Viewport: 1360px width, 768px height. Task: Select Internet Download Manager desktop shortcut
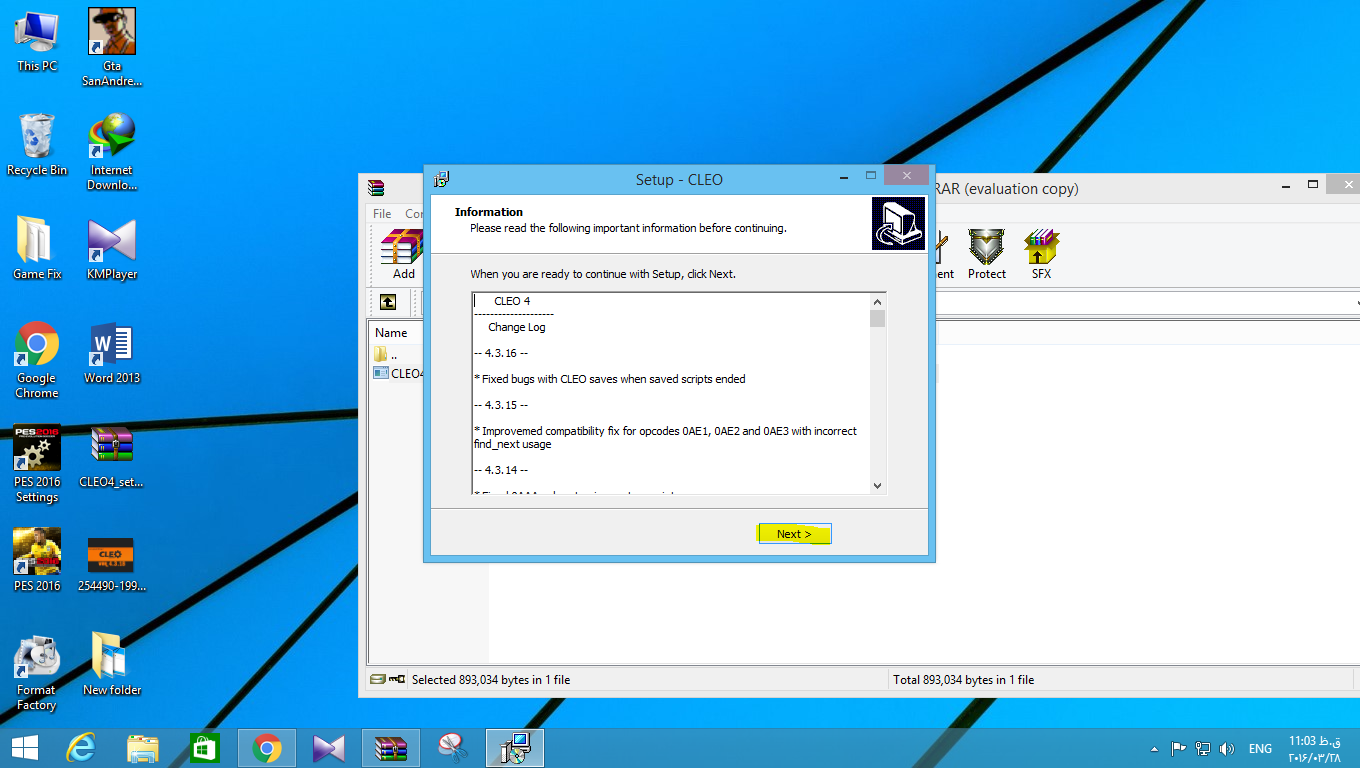click(112, 152)
